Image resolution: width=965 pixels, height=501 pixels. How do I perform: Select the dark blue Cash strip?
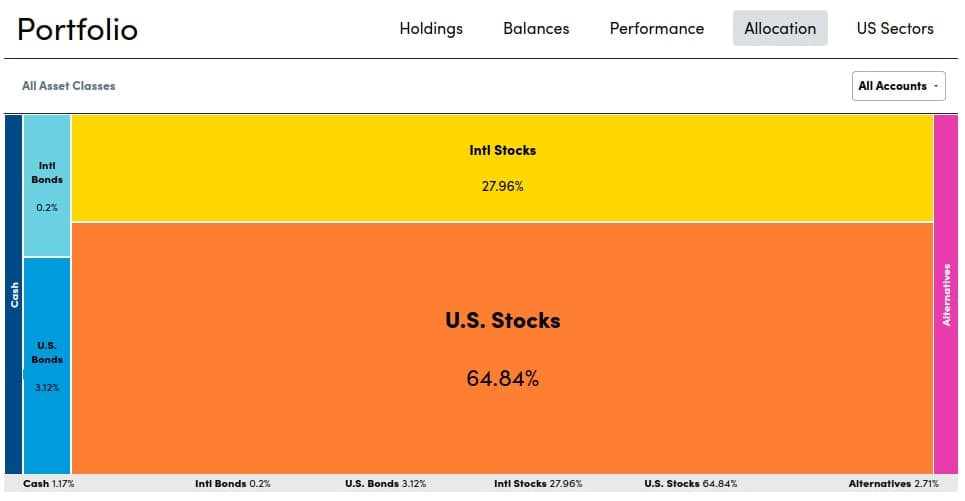[13, 294]
